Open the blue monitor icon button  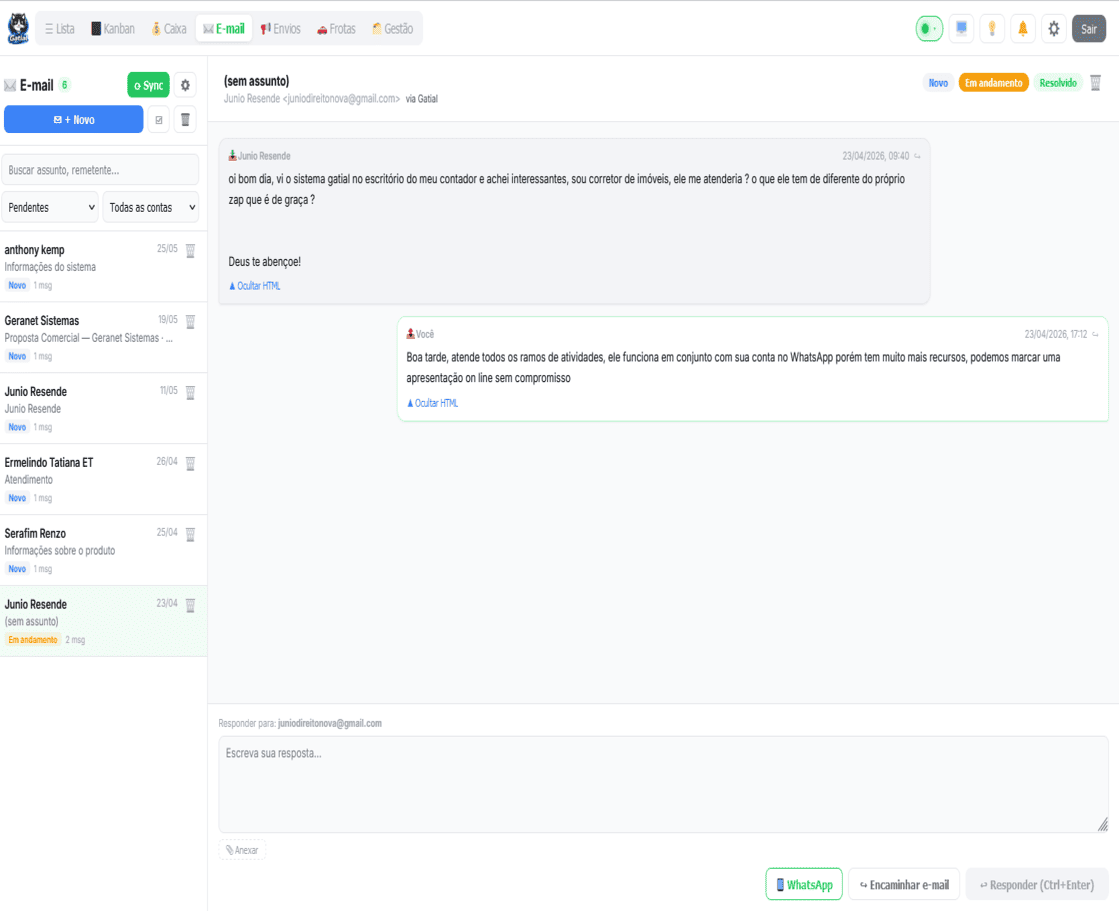pyautogui.click(x=961, y=29)
